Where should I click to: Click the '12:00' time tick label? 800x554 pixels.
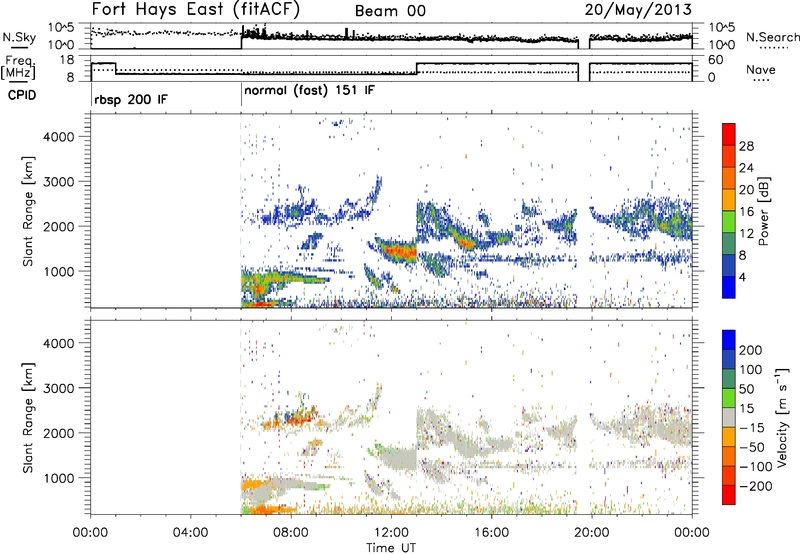tap(391, 533)
